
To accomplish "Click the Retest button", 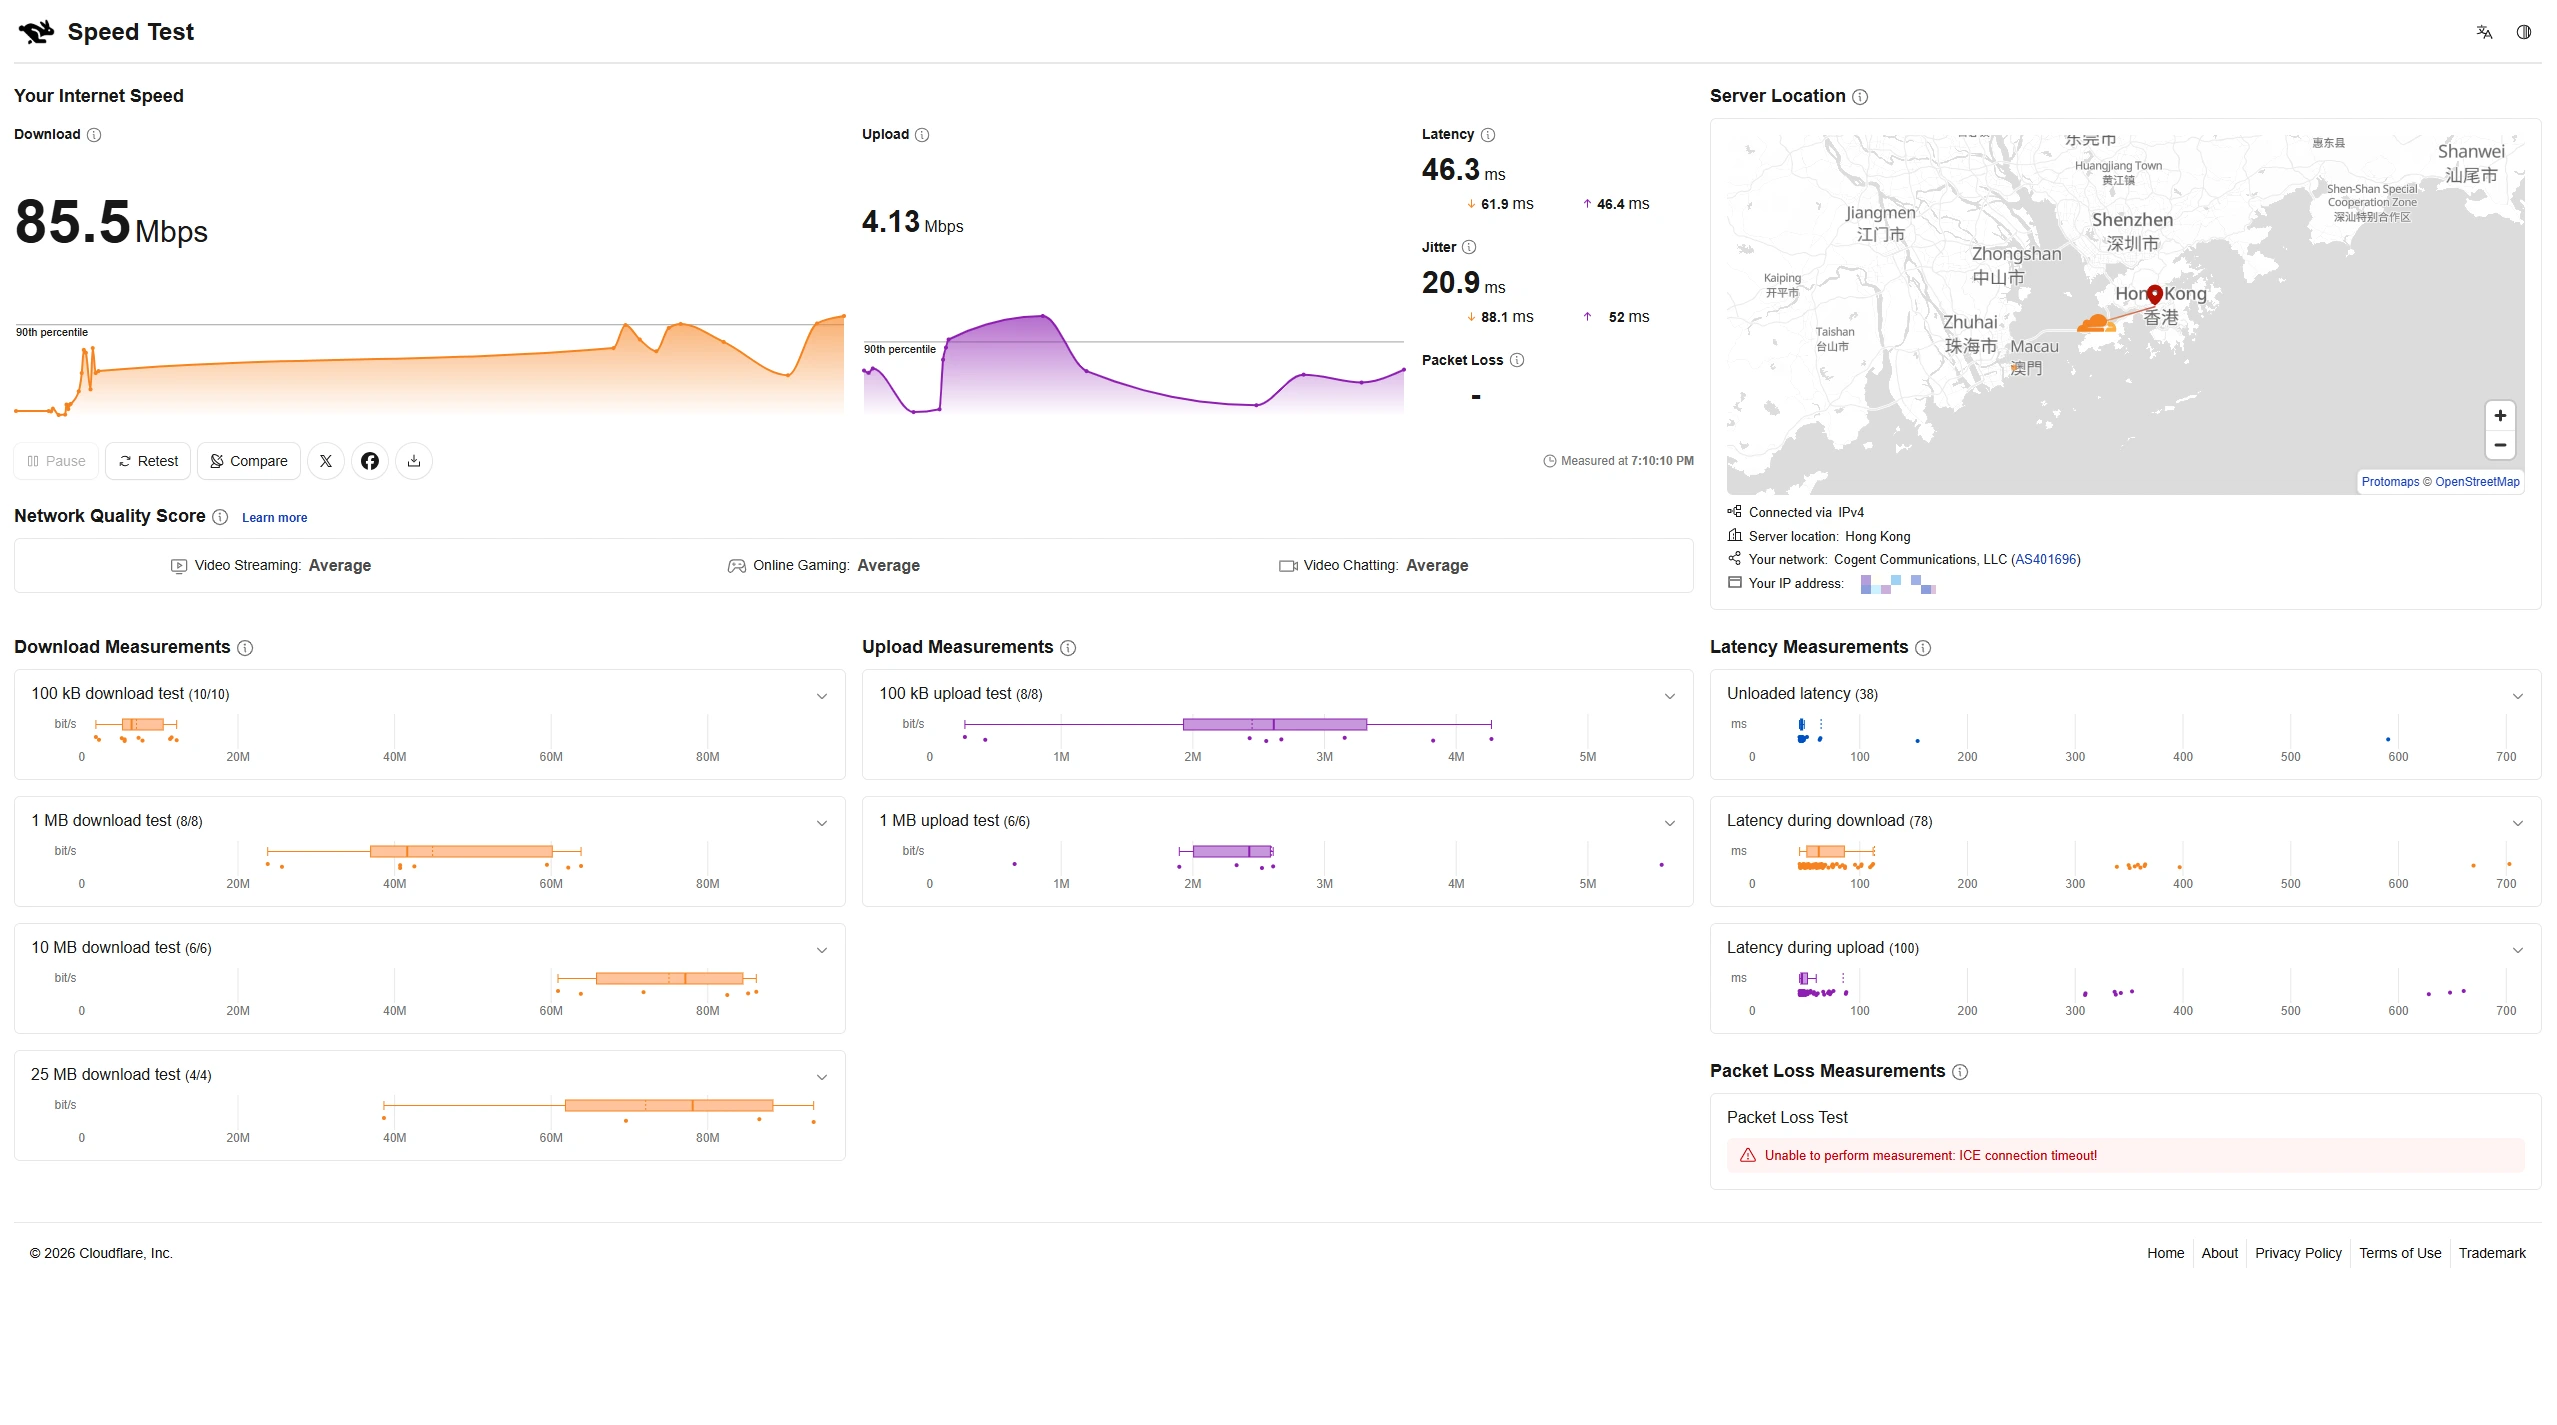I will pos(148,461).
